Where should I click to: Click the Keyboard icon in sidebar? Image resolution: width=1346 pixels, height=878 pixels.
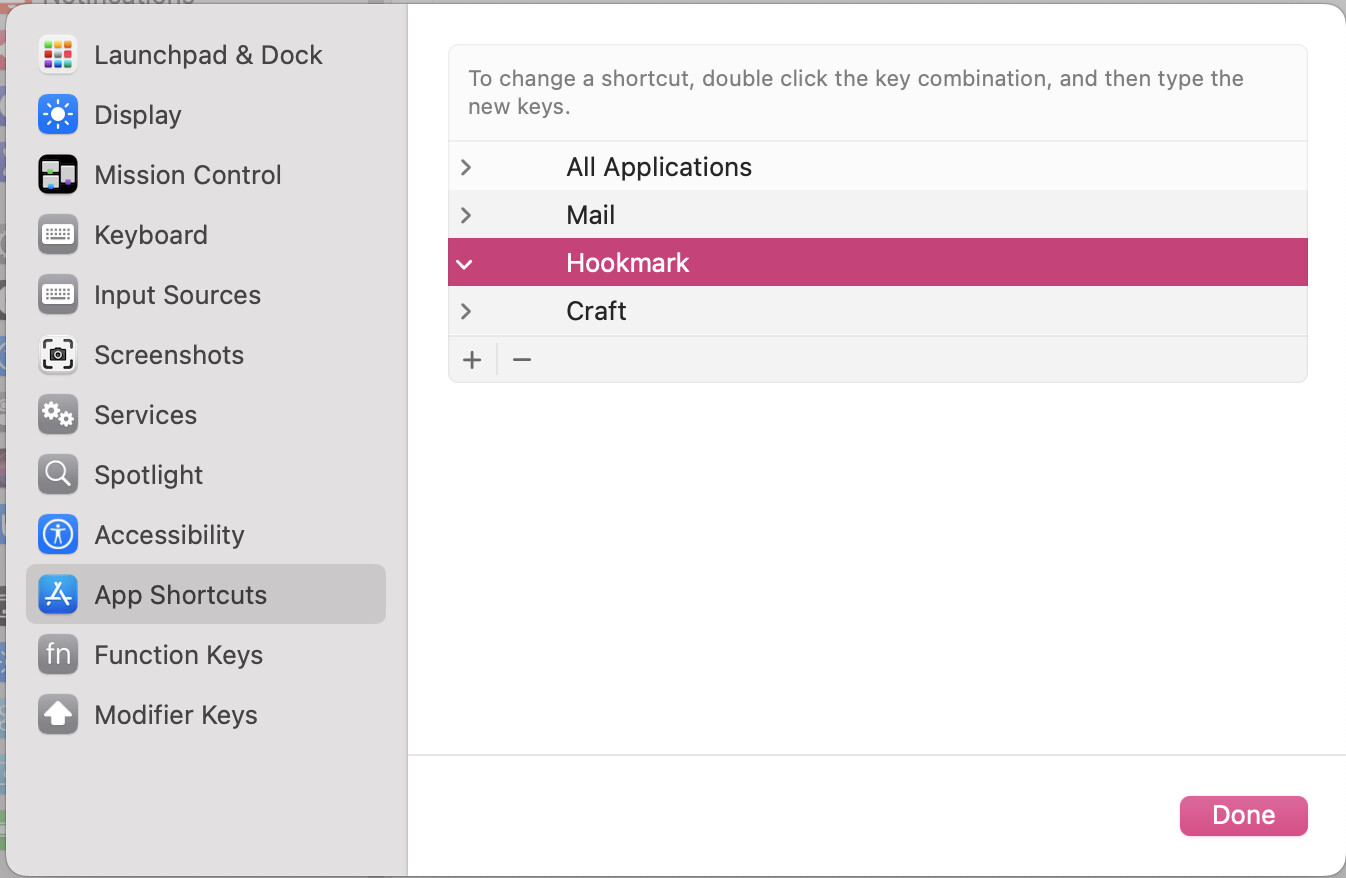click(x=58, y=235)
